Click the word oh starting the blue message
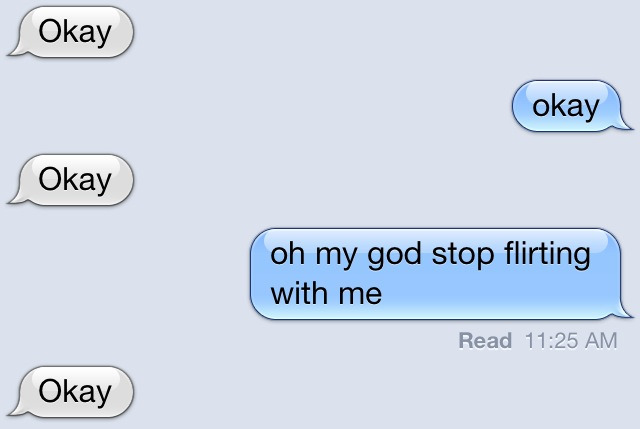Viewport: 640px width, 429px height. click(287, 253)
